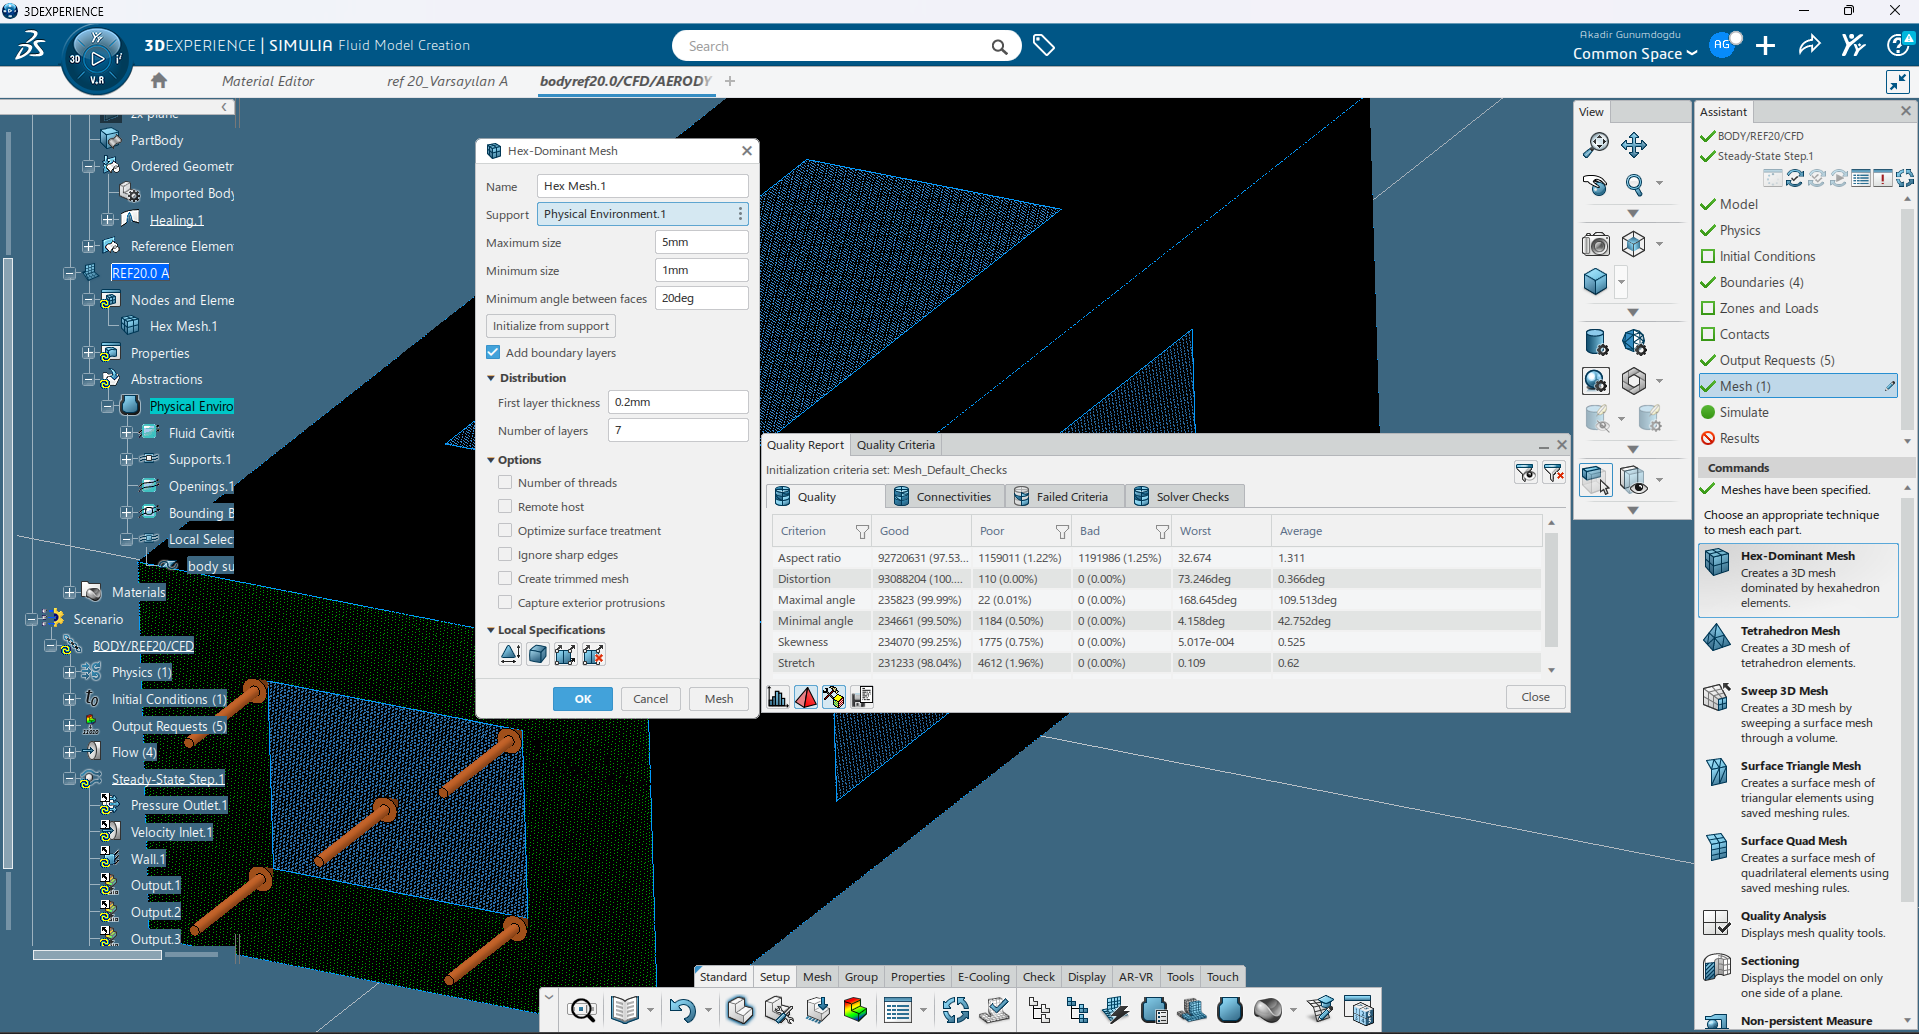Screen dimensions: 1919x1034
Task: Click the save report icon in Quality Report
Action: tap(862, 697)
